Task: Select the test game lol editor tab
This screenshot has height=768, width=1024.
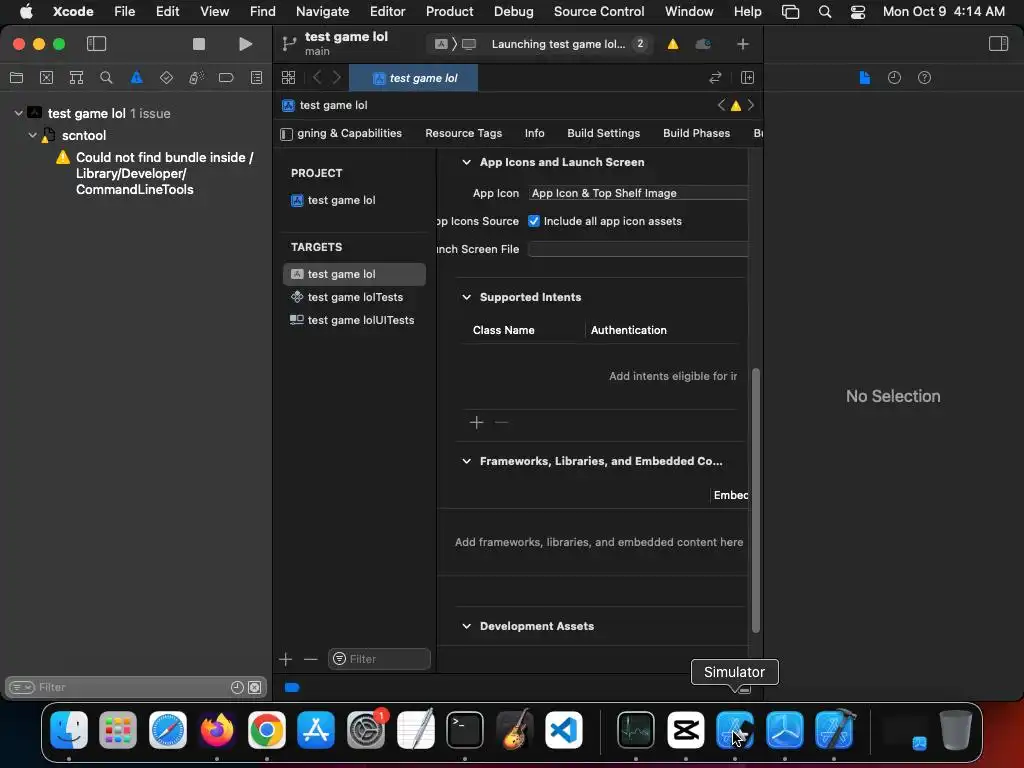Action: pyautogui.click(x=414, y=78)
